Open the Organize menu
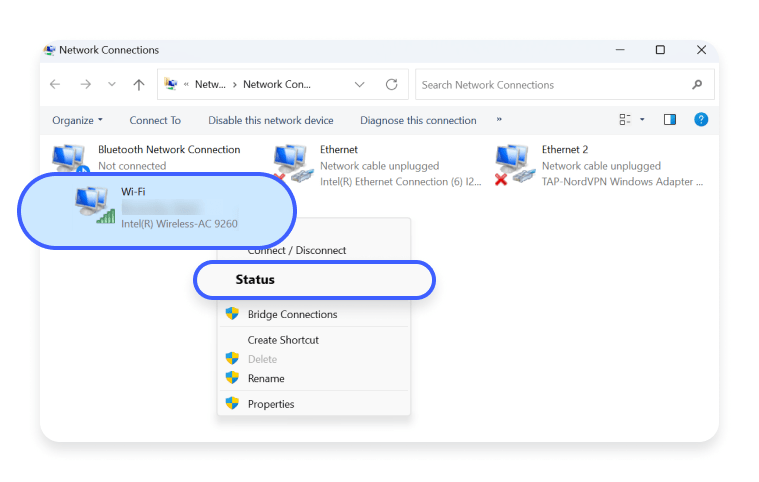 tap(77, 120)
